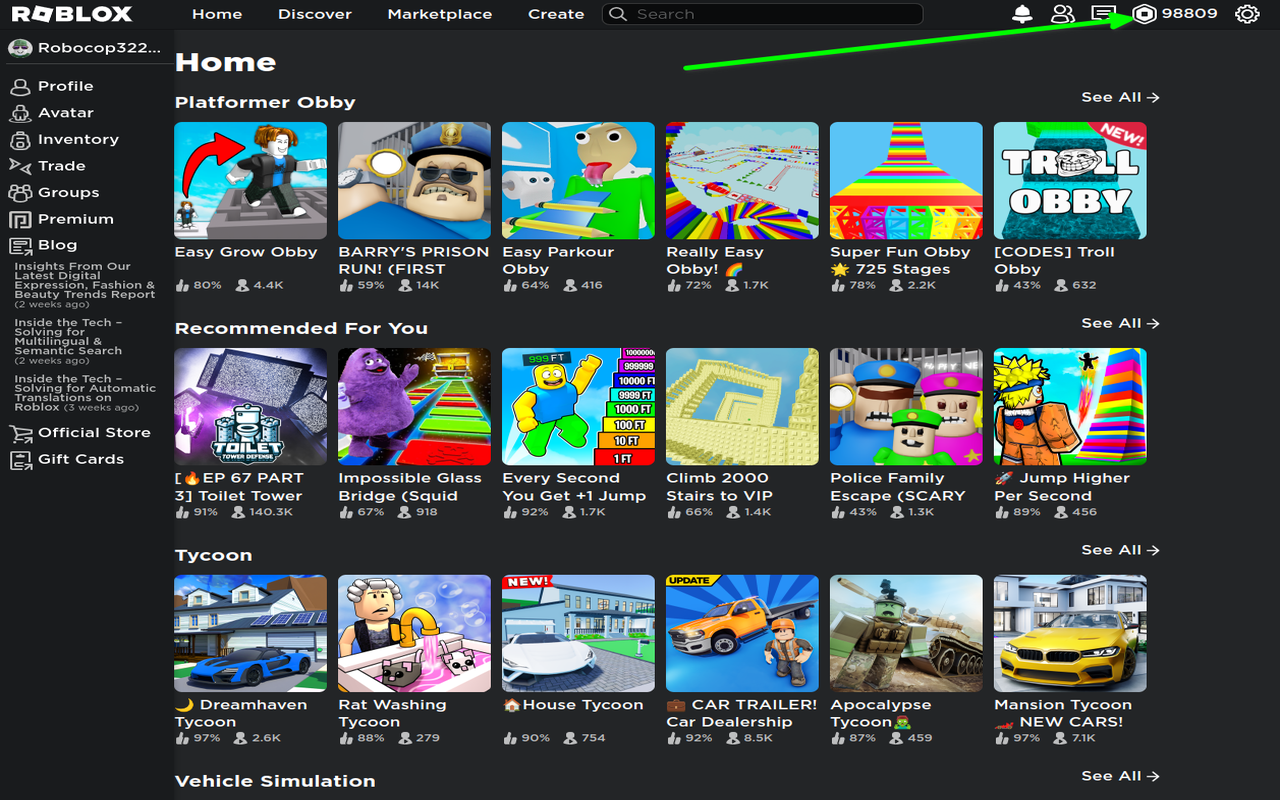1280x800 pixels.
Task: Click the Mansion Tycoon NEW CARS title
Action: coord(1063,713)
